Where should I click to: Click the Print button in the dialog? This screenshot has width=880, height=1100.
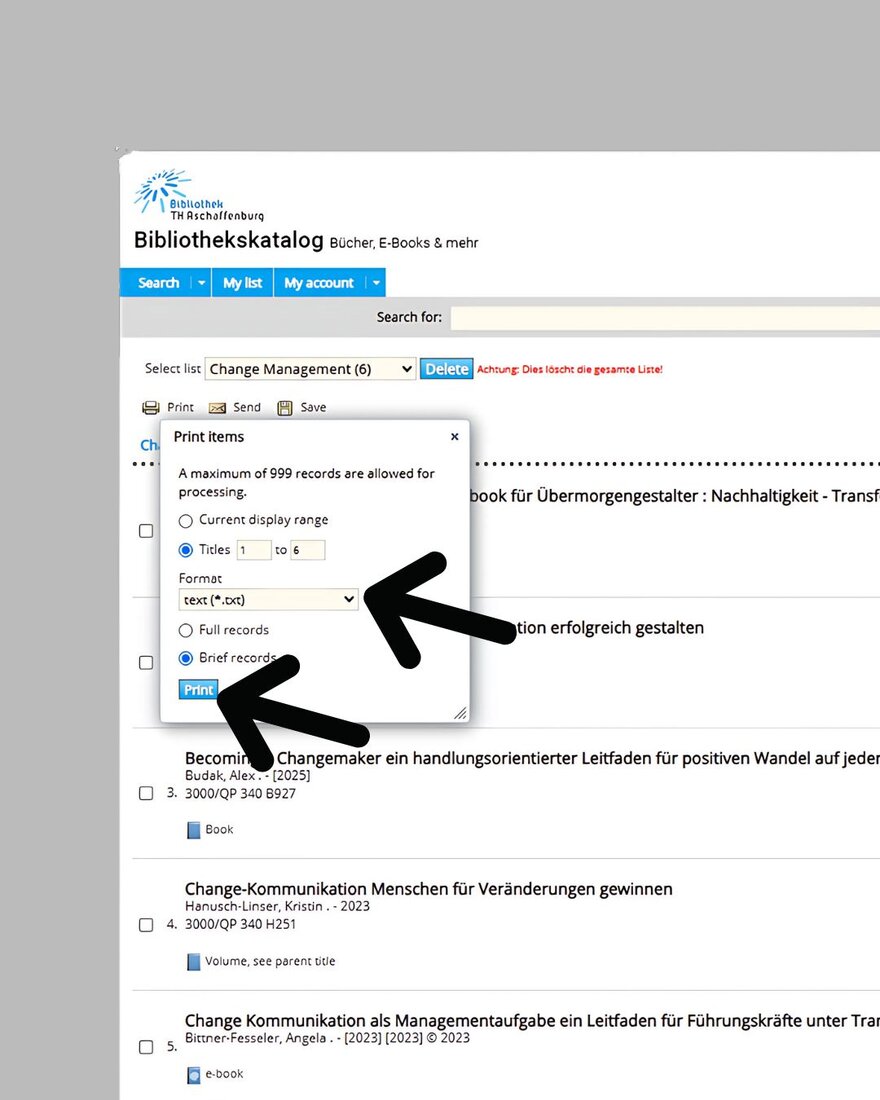click(198, 690)
